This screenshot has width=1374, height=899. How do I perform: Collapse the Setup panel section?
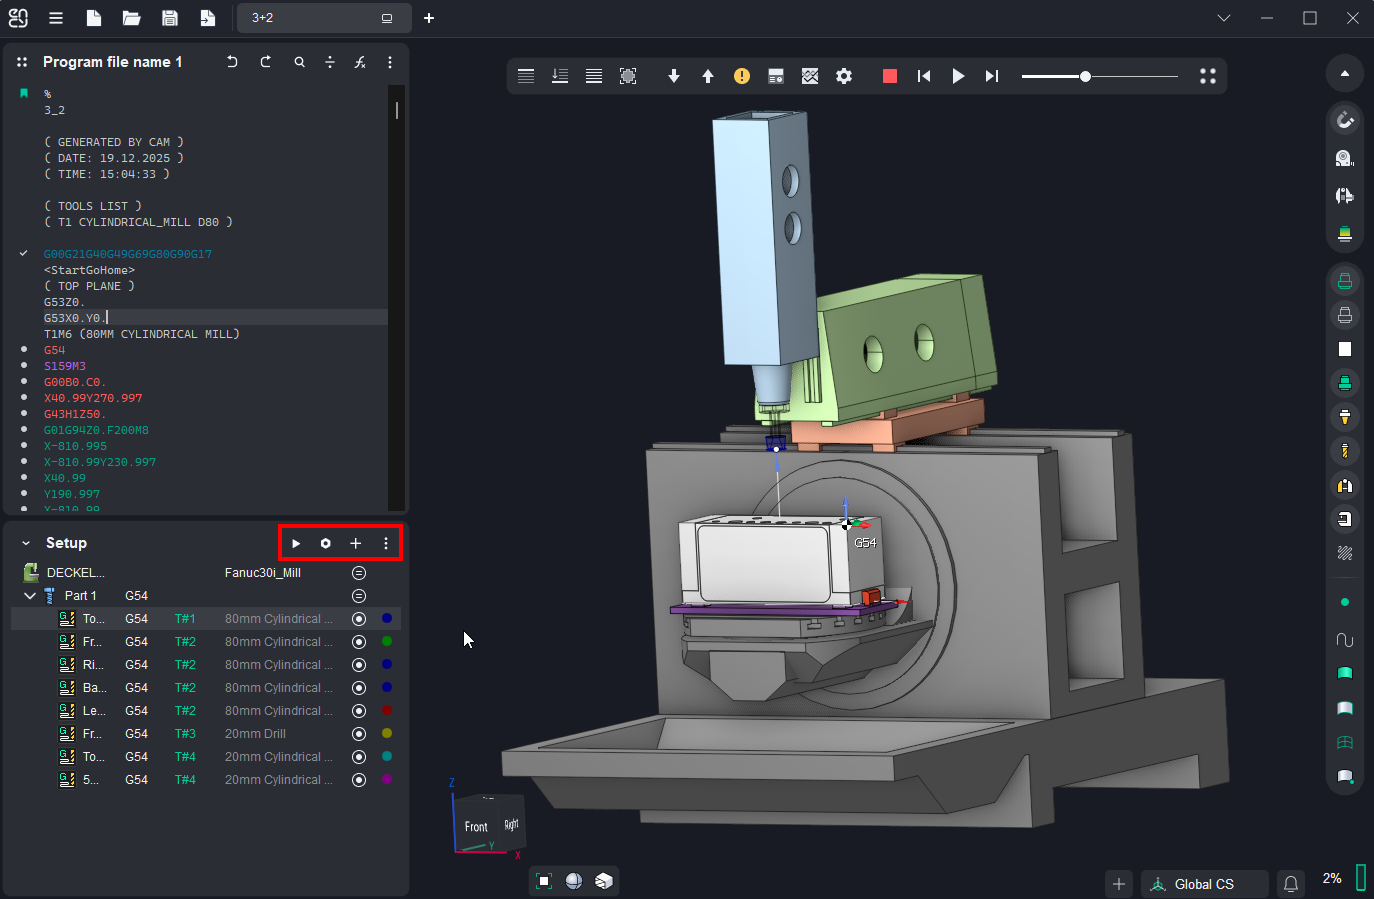(26, 543)
